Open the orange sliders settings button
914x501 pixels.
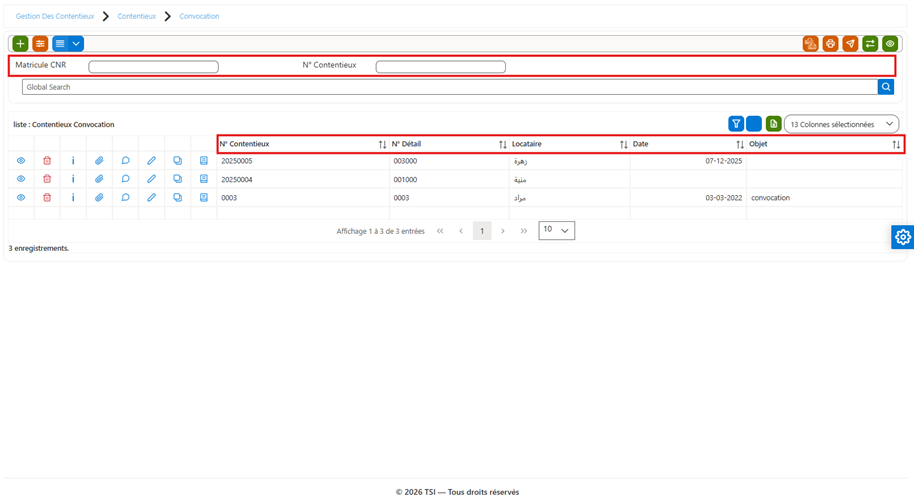[40, 44]
